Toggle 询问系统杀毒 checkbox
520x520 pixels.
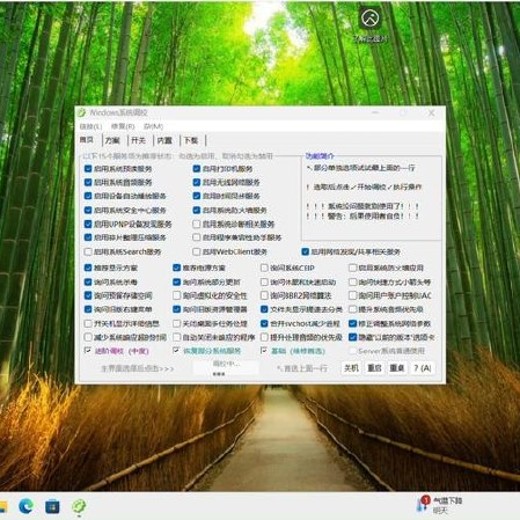88,282
